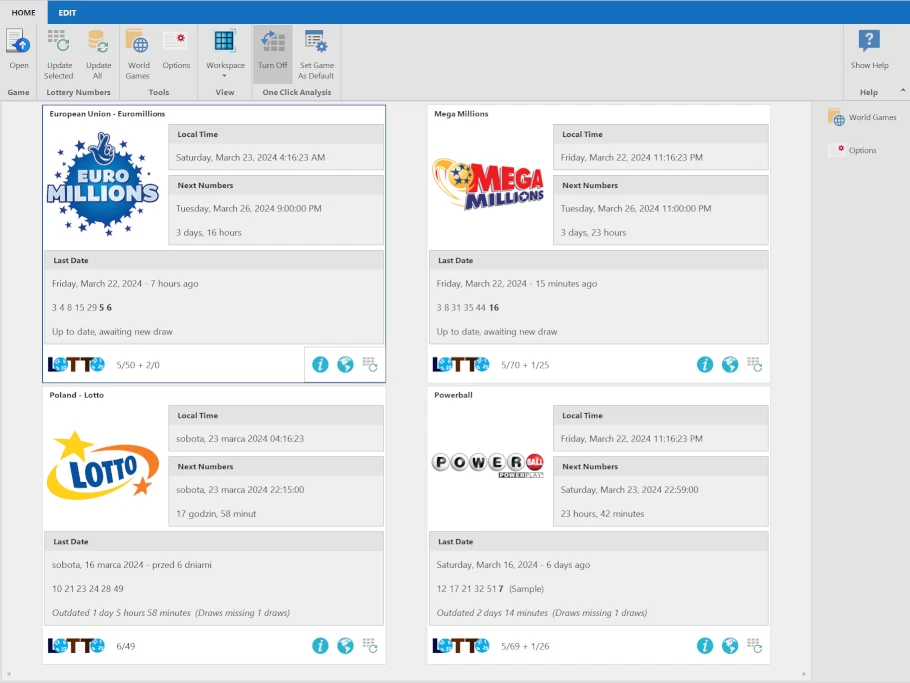
Task: Click the Lotto logo beside 5/69 + 1/26
Action: click(x=461, y=645)
